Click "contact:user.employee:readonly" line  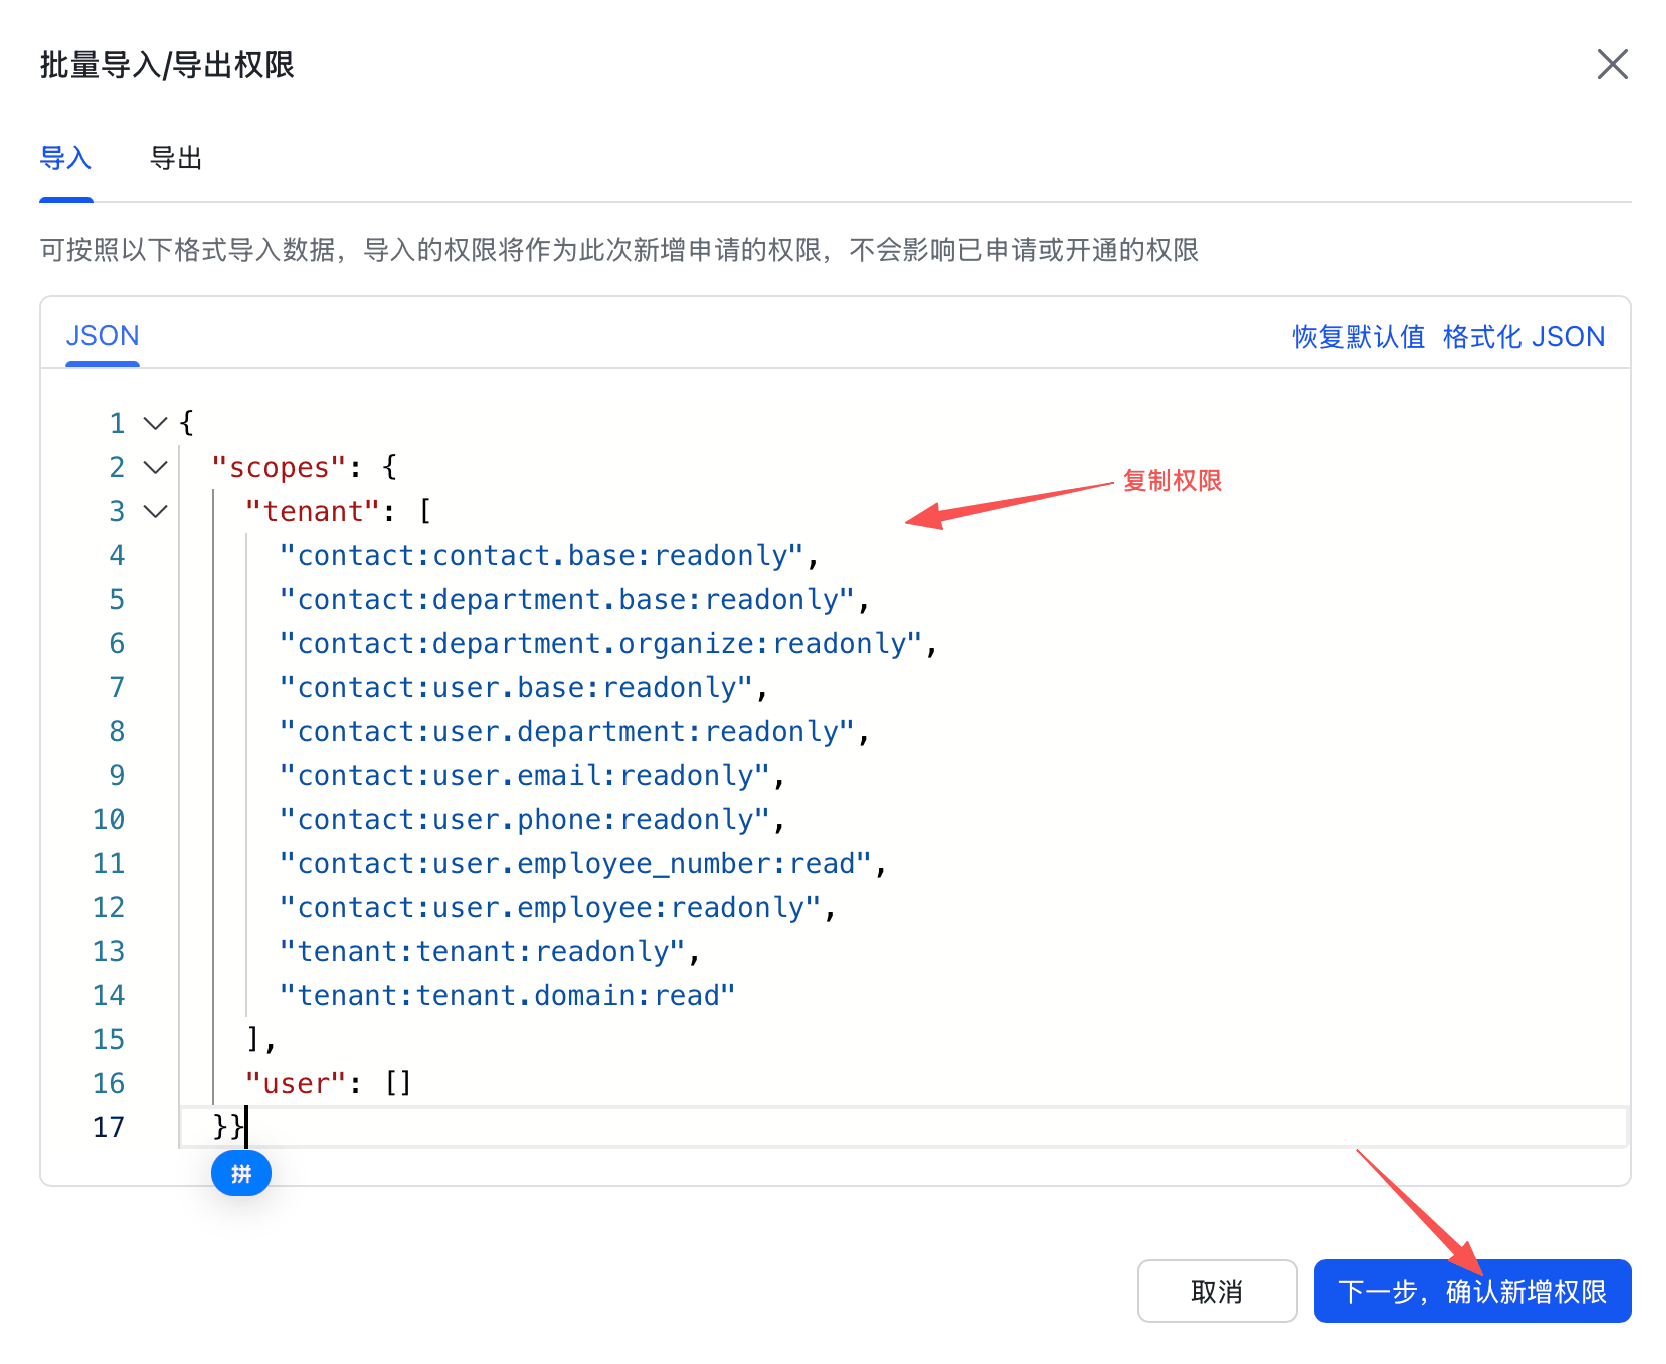point(558,908)
